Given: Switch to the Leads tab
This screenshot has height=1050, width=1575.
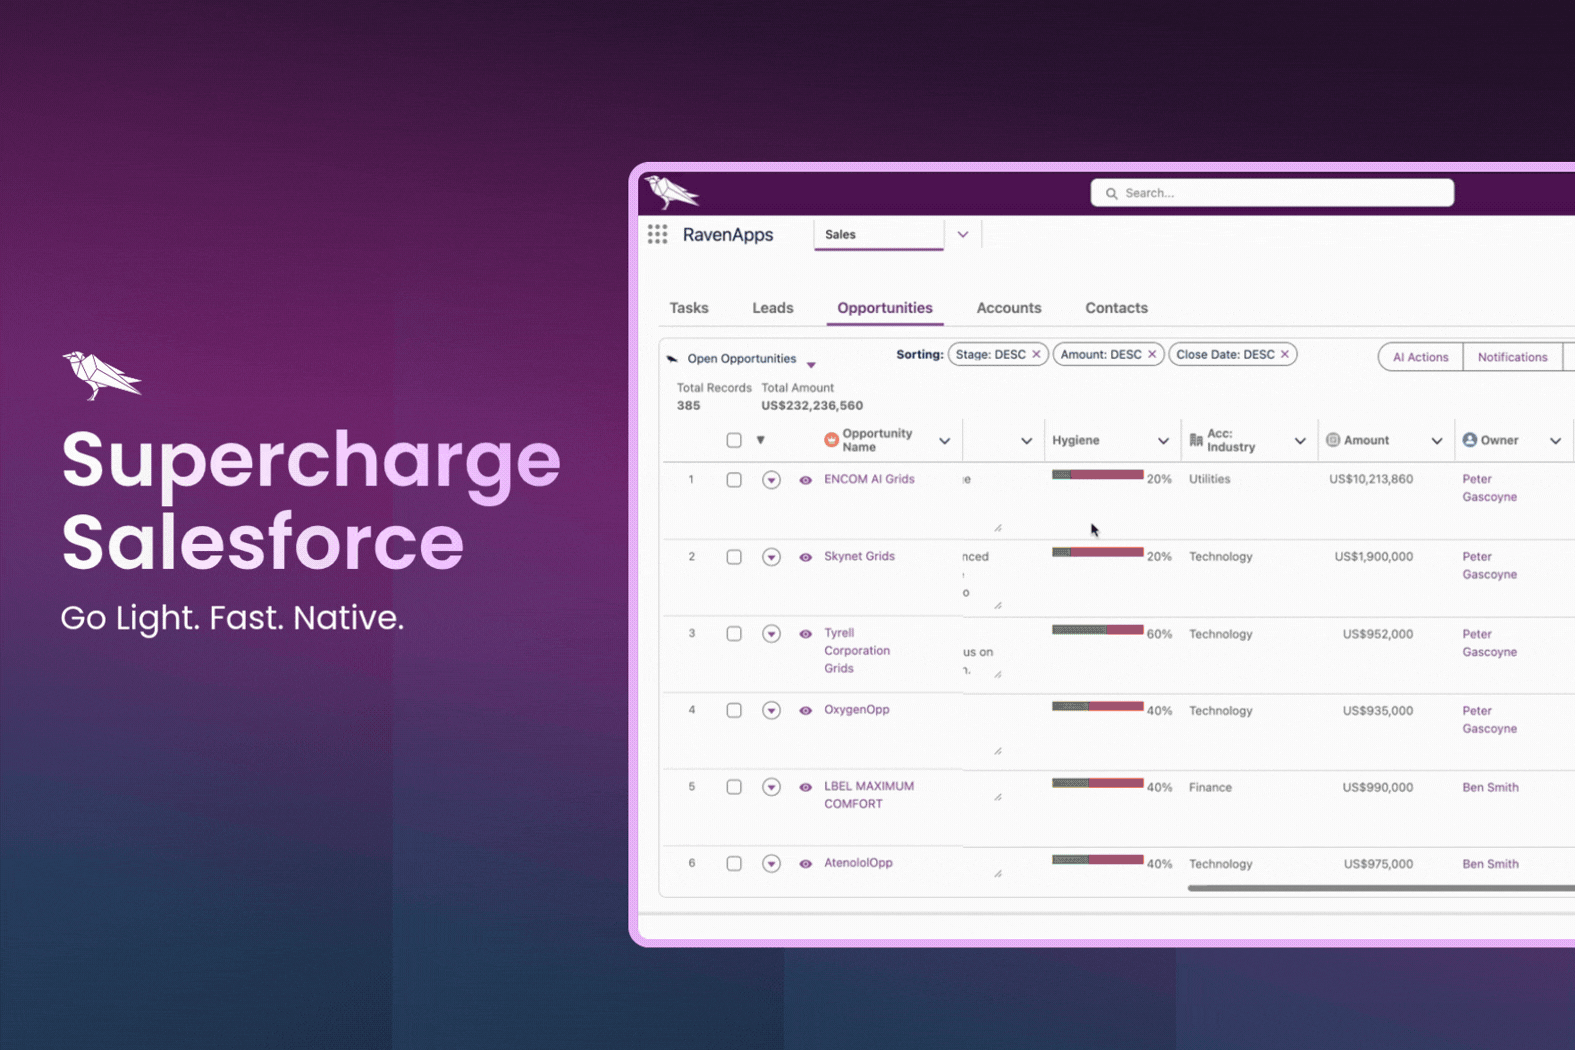Looking at the screenshot, I should point(773,308).
